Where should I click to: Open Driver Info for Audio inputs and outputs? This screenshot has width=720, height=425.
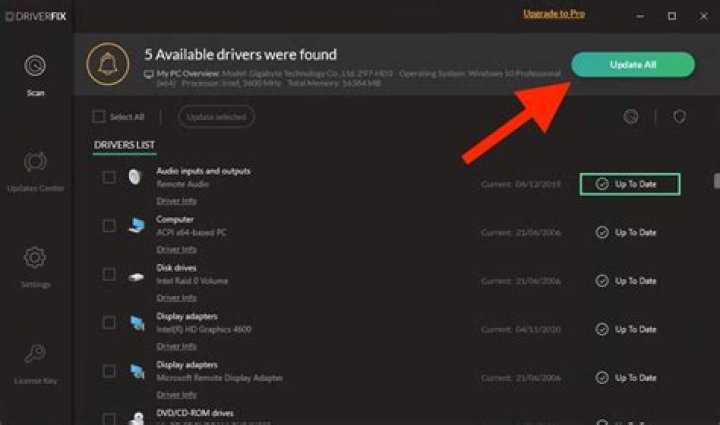176,201
